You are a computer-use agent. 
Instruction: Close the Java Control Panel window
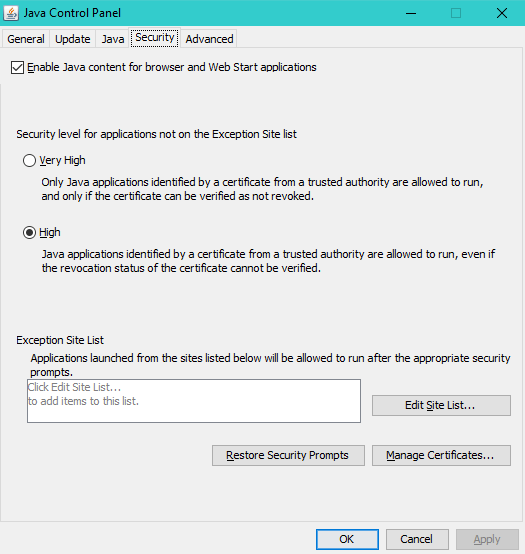pos(502,13)
